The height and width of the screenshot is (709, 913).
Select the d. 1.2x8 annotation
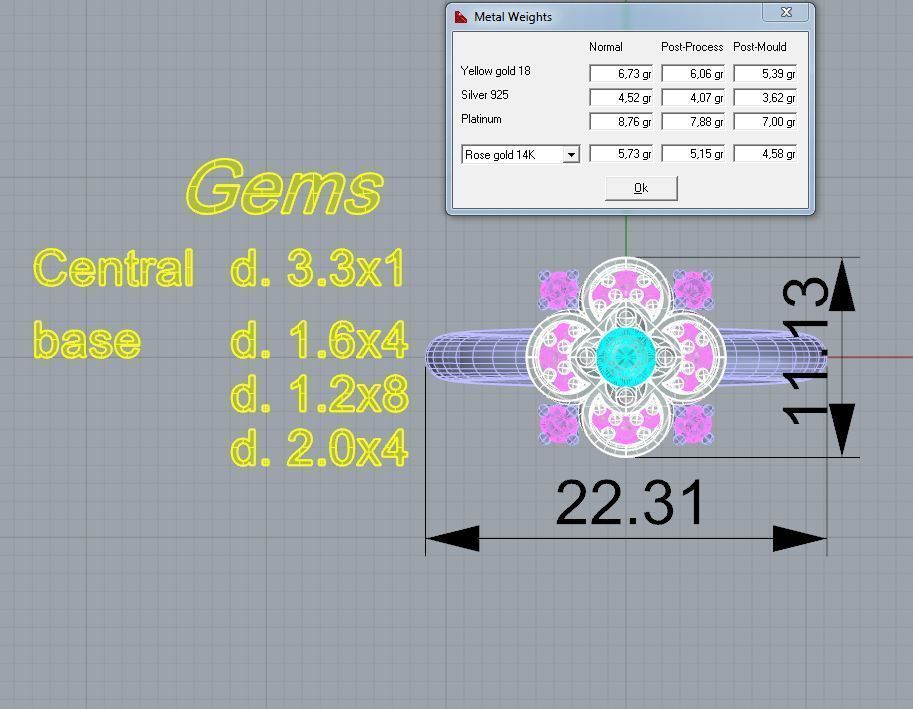[x=320, y=394]
